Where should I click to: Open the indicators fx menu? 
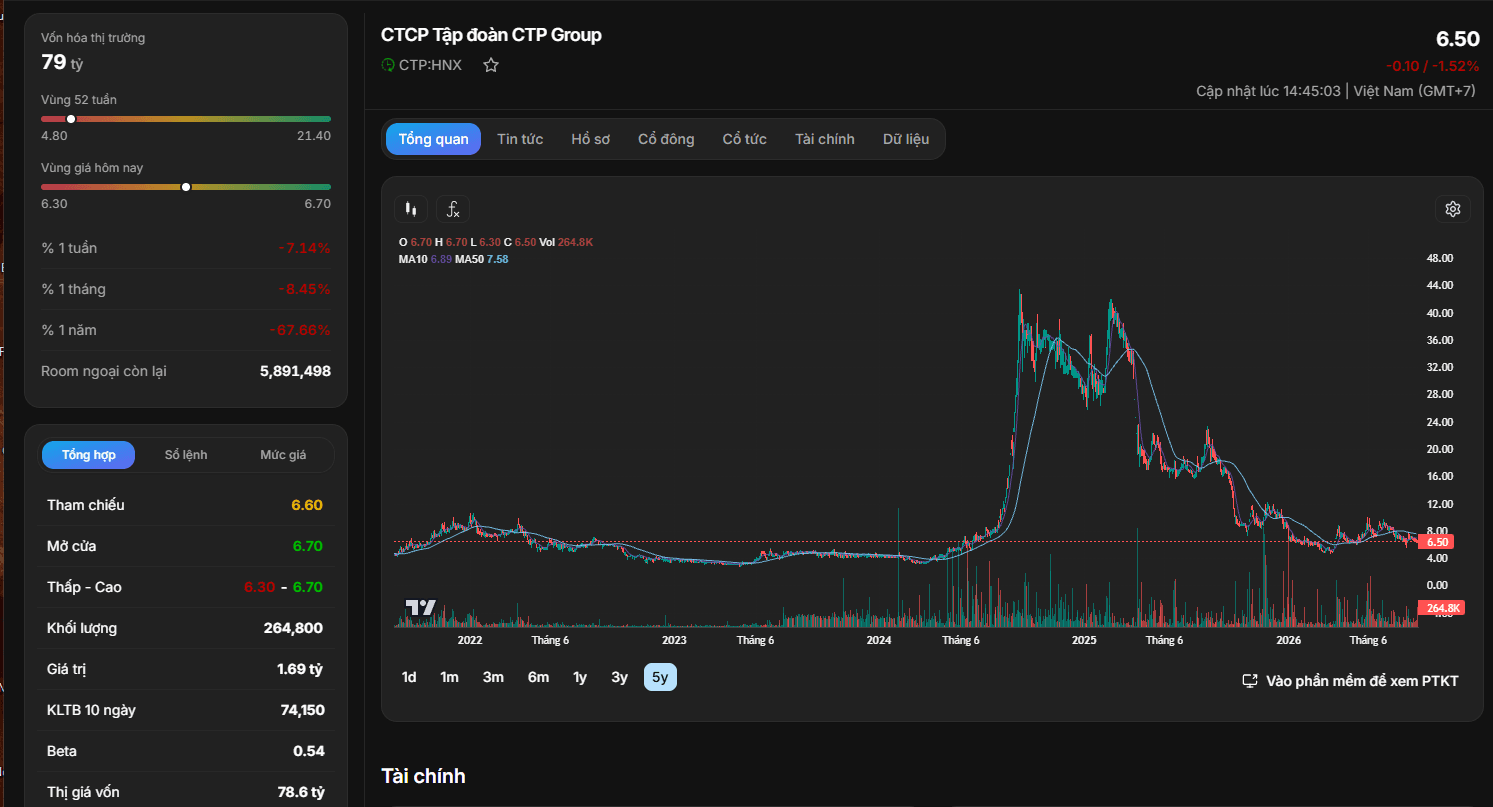(x=453, y=209)
